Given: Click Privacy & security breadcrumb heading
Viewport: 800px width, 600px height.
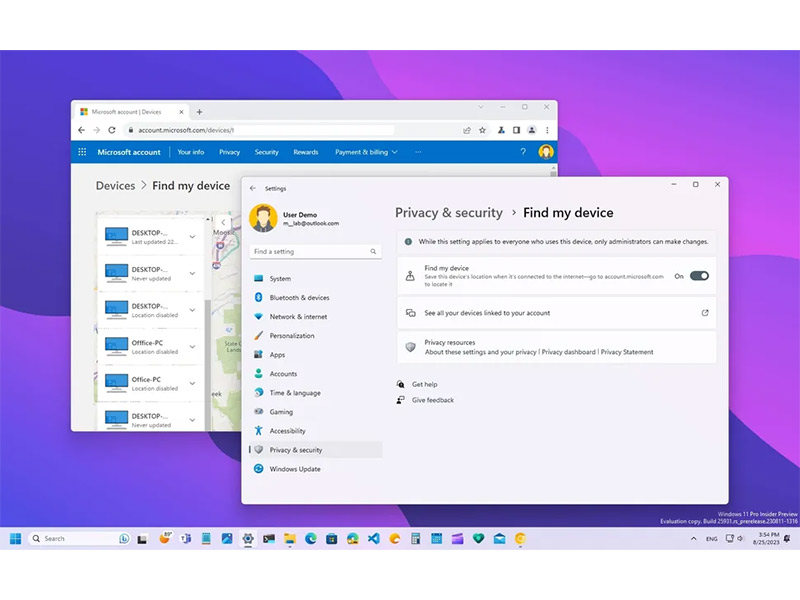Looking at the screenshot, I should tap(449, 213).
